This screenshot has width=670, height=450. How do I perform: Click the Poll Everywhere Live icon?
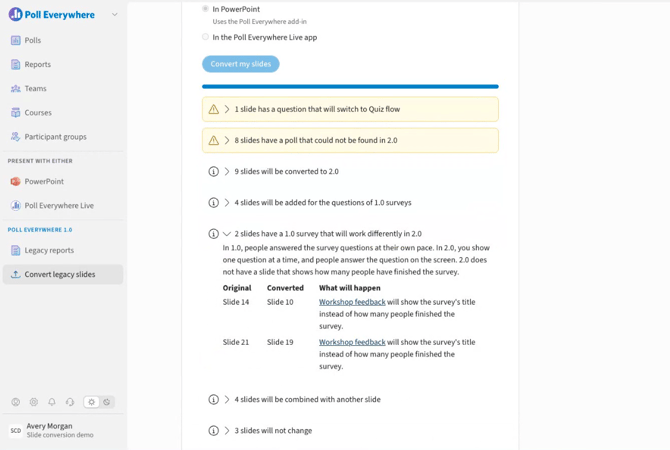click(x=15, y=206)
